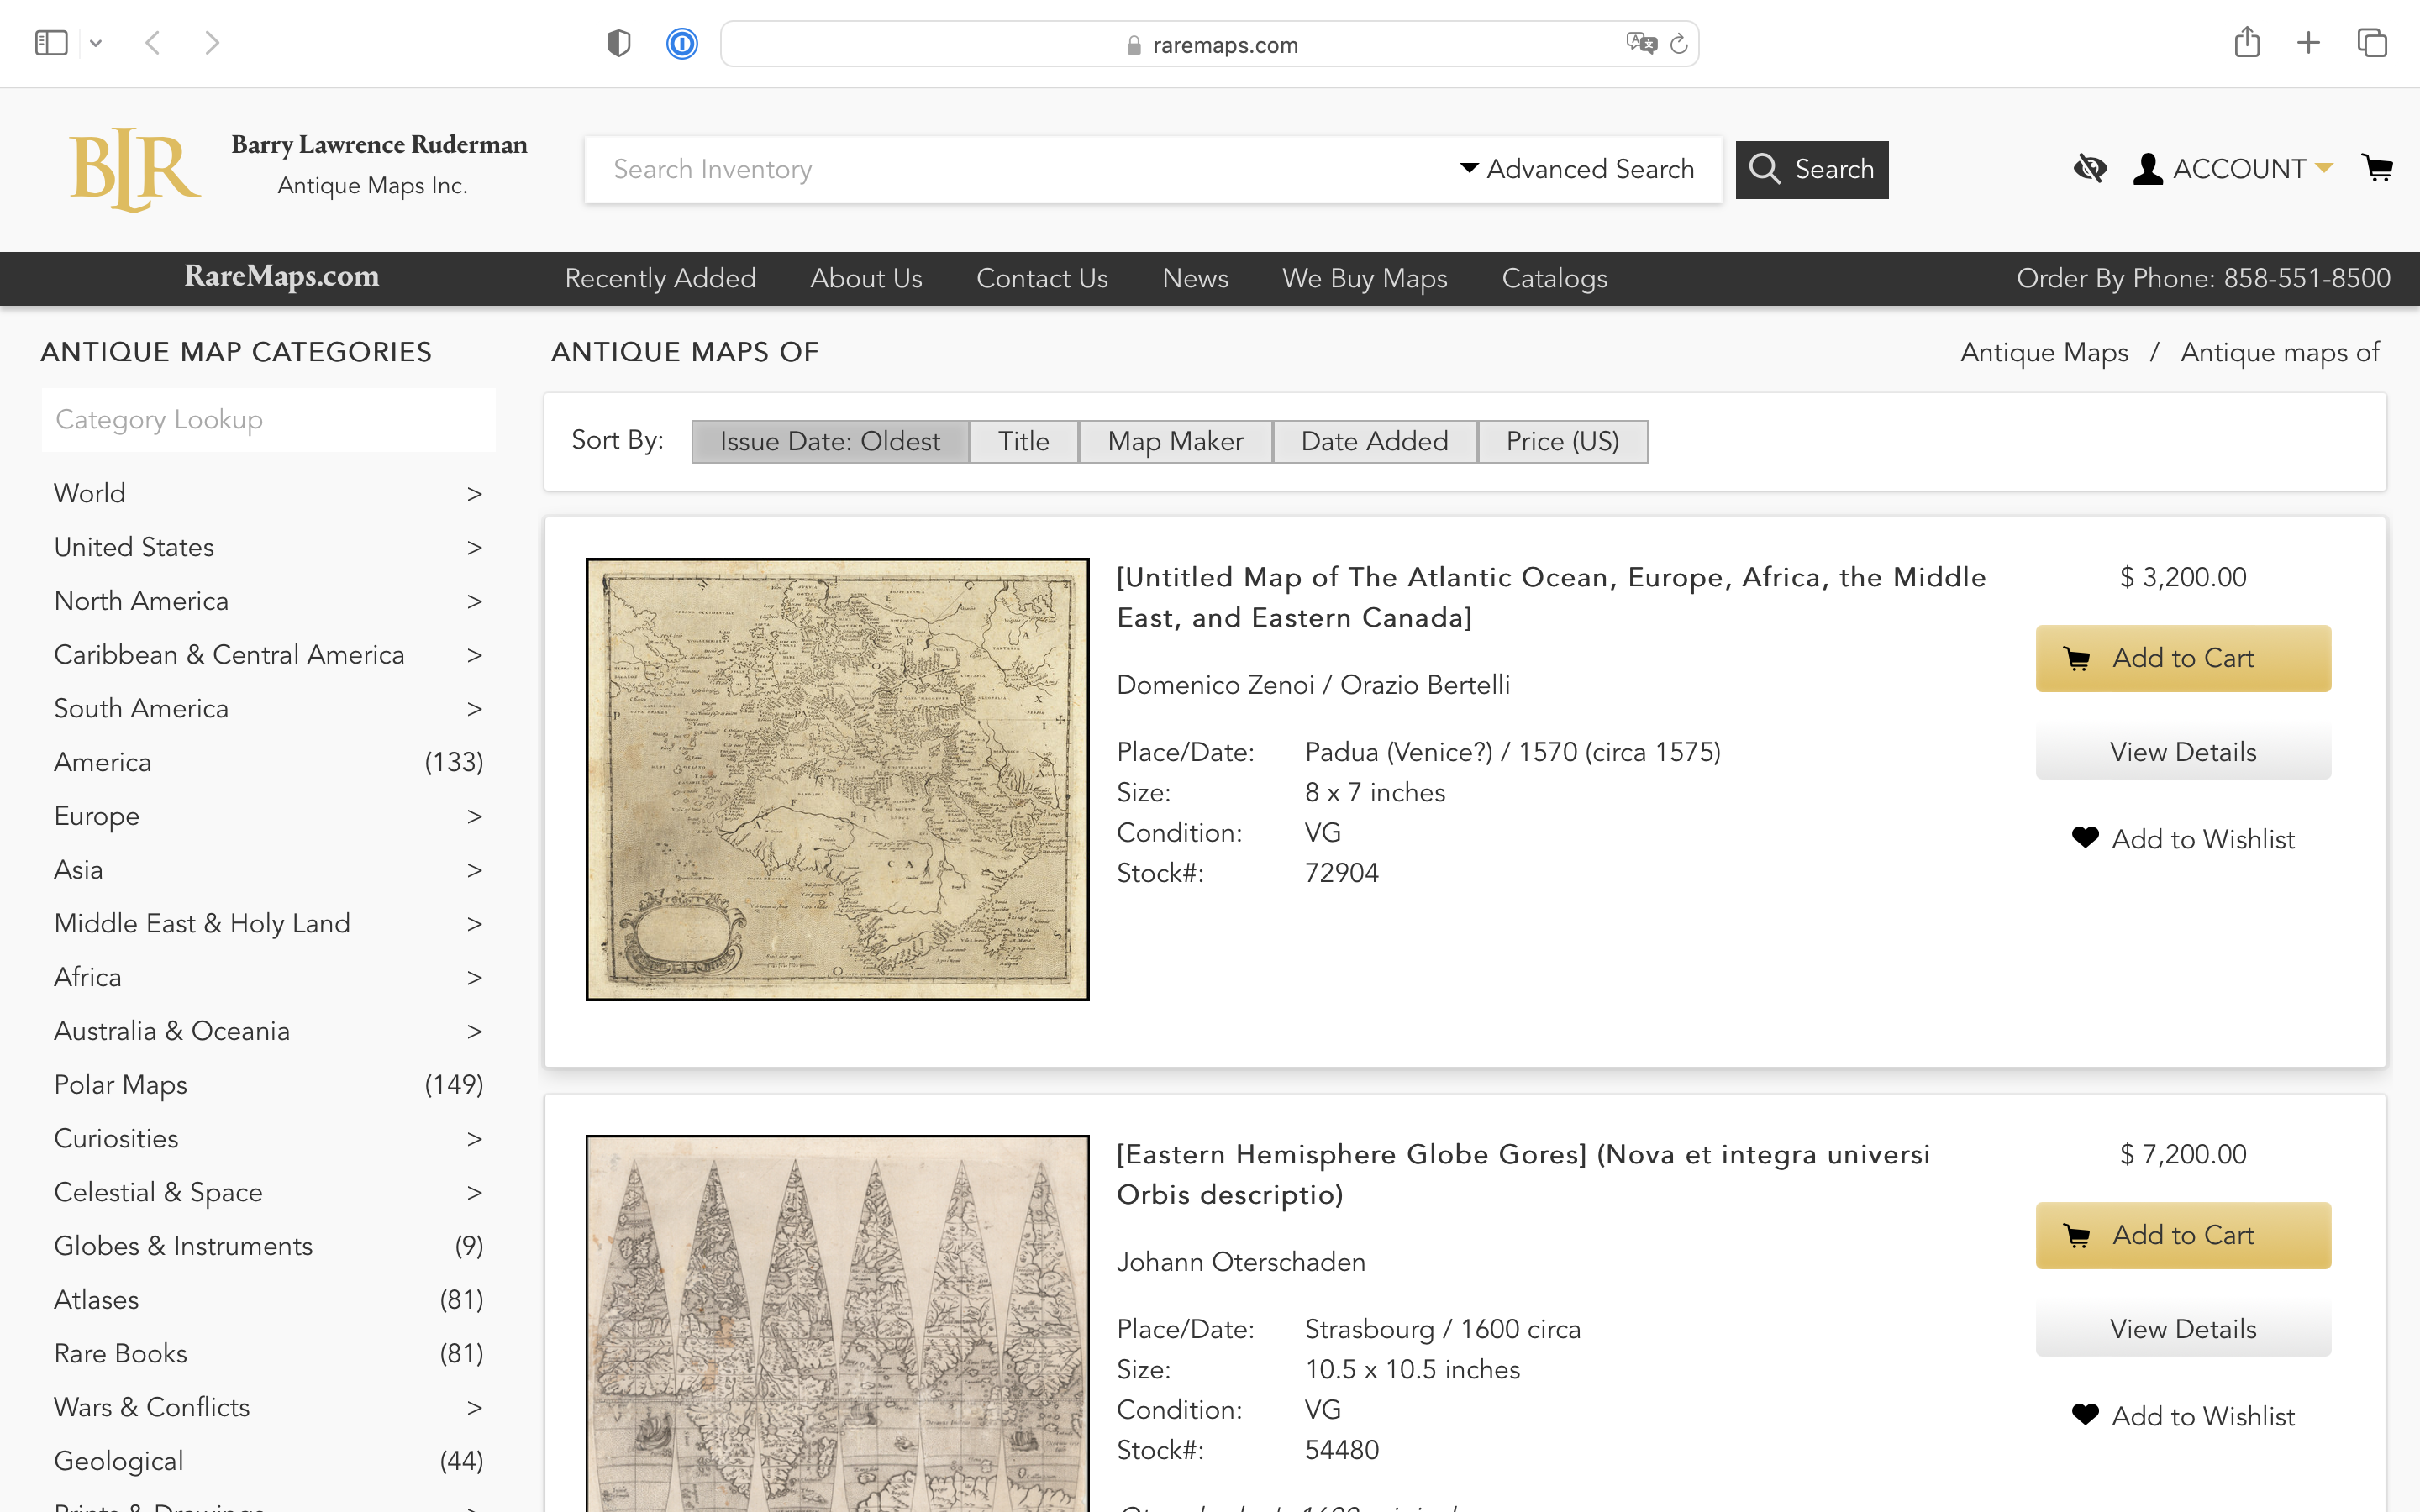This screenshot has width=2420, height=1512.
Task: Sort results by Map Maker
Action: point(1175,441)
